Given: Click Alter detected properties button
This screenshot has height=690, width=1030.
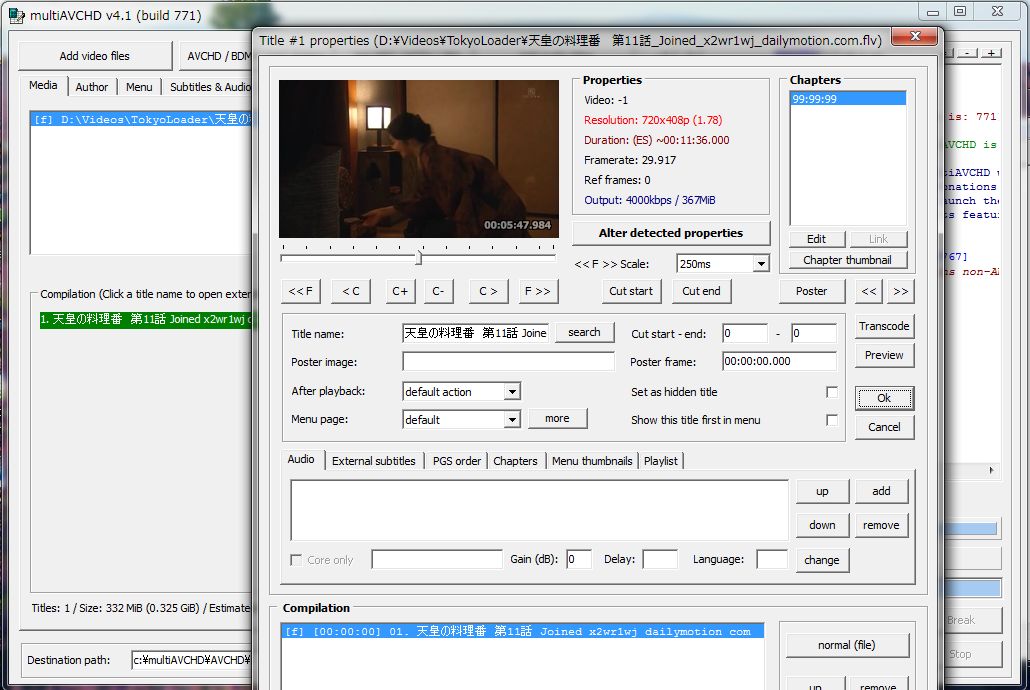Looking at the screenshot, I should [671, 233].
